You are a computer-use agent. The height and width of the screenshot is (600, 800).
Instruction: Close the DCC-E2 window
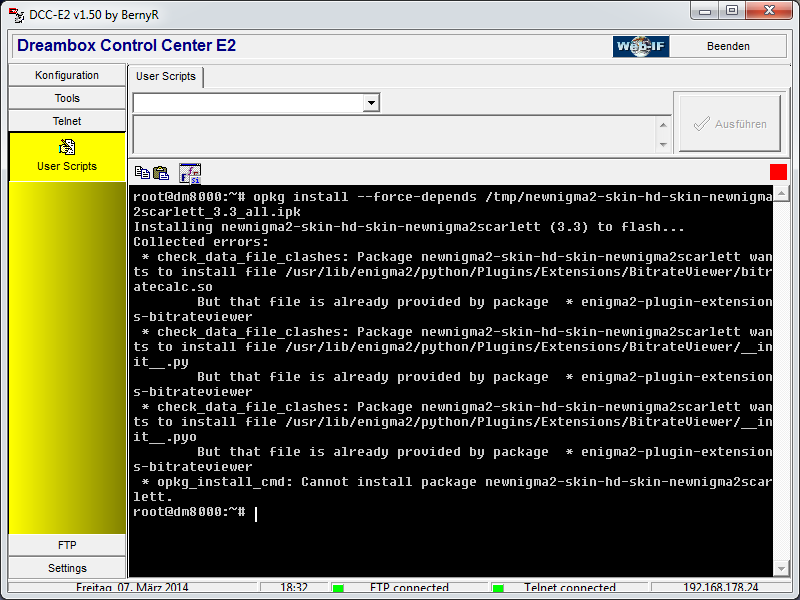pos(769,11)
